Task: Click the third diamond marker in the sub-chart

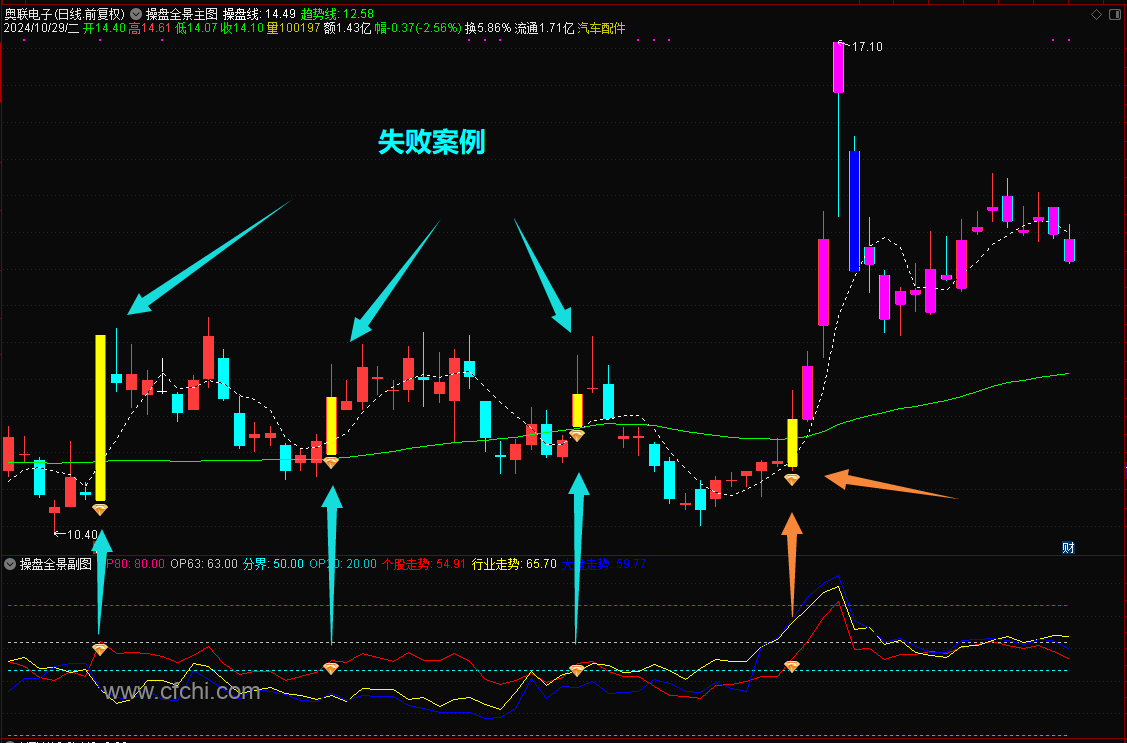Action: tap(576, 670)
